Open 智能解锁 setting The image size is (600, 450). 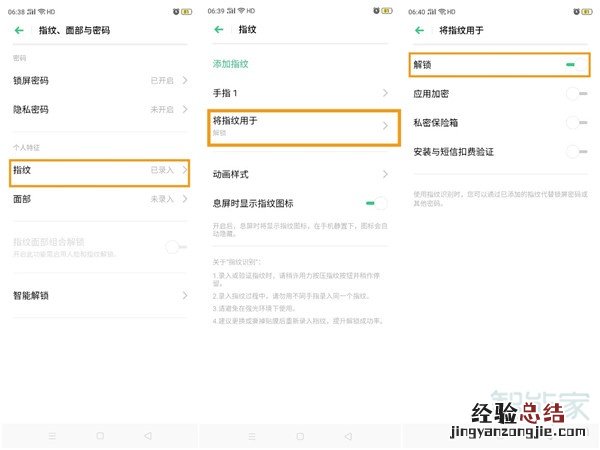[x=100, y=296]
